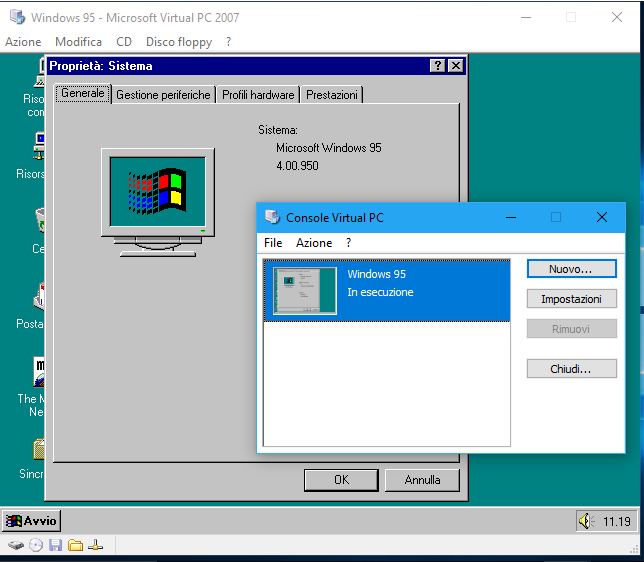Click OK in Proprietà: Sistema dialog

pos(341,480)
